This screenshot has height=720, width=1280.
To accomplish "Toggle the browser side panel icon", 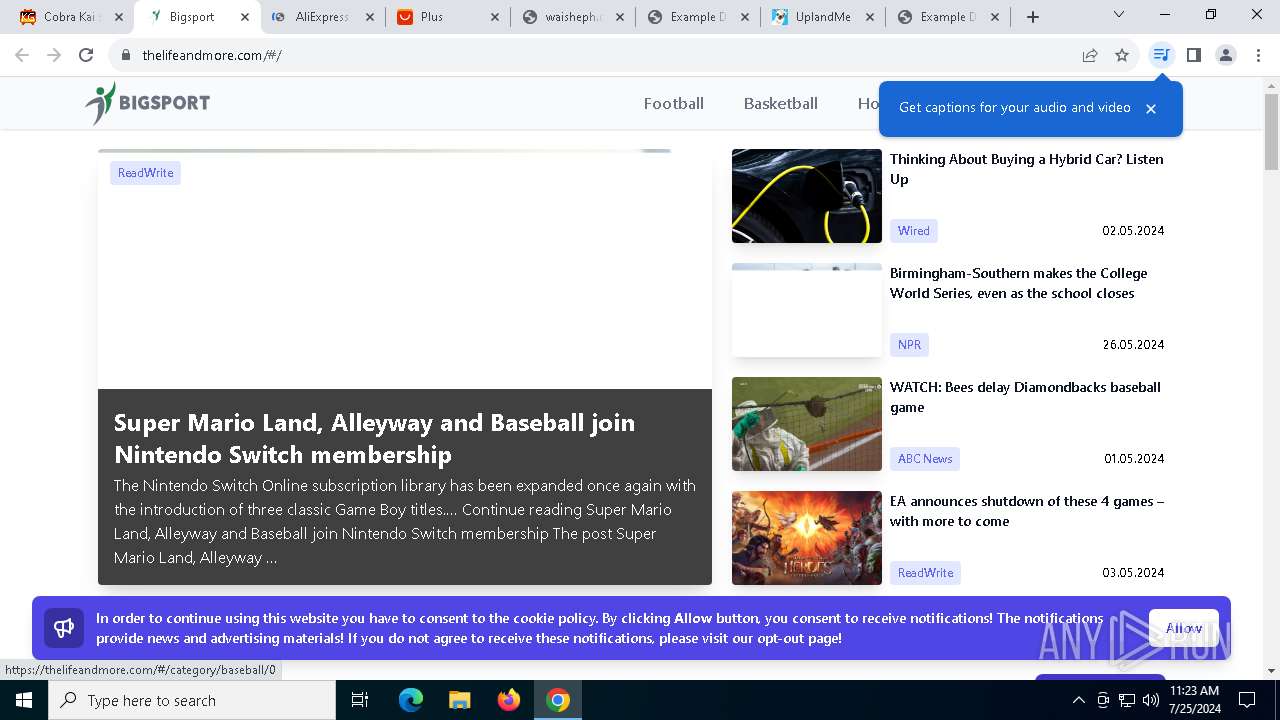I will point(1193,55).
